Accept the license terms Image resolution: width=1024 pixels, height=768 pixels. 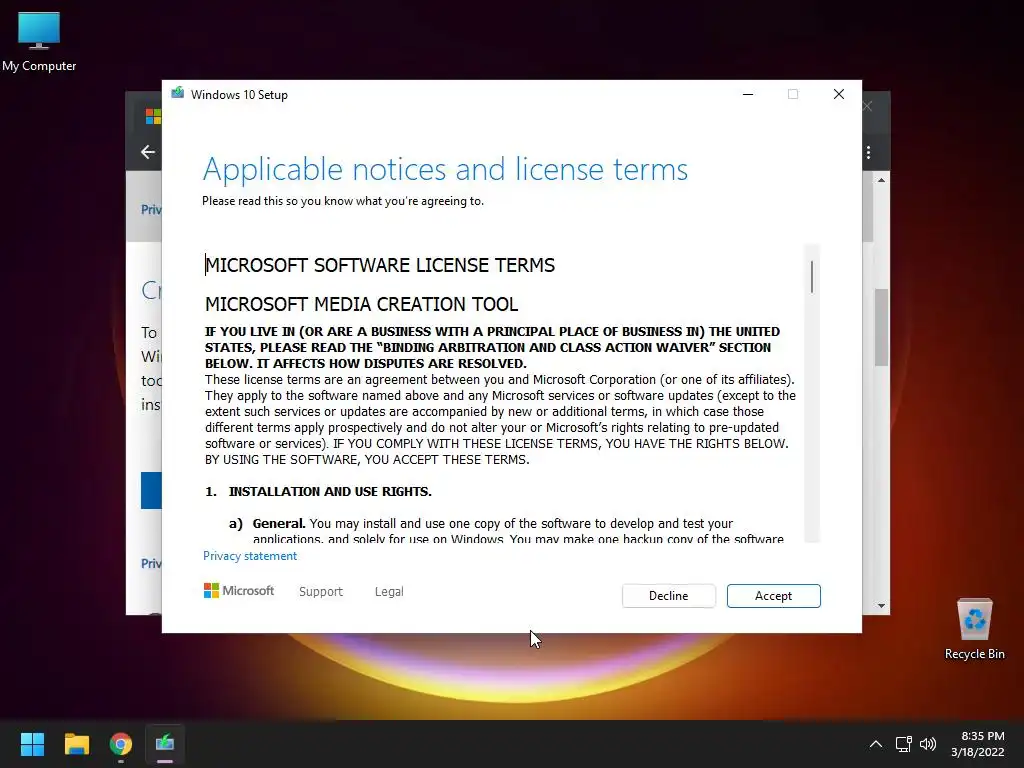(x=773, y=596)
